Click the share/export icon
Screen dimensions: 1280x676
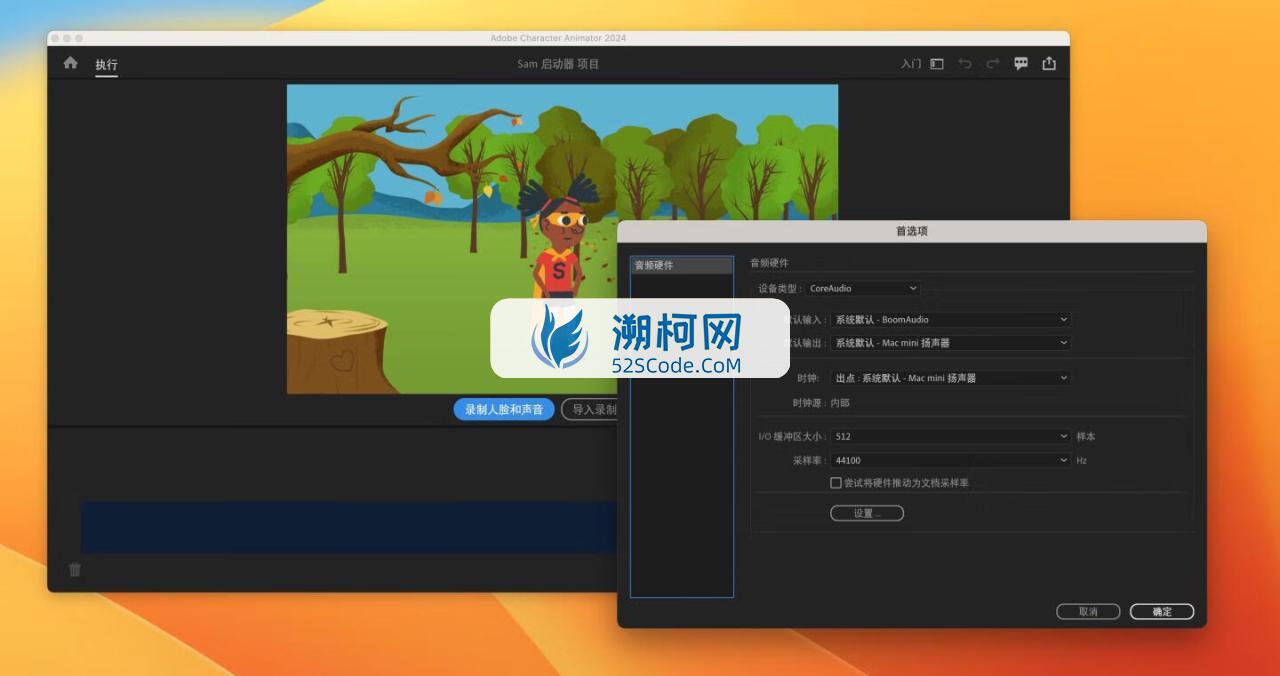click(1049, 63)
